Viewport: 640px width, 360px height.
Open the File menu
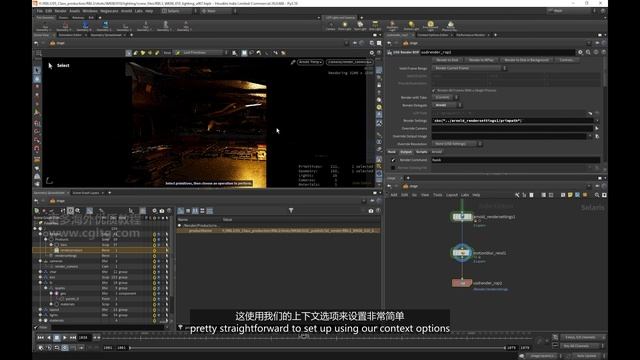[40, 11]
